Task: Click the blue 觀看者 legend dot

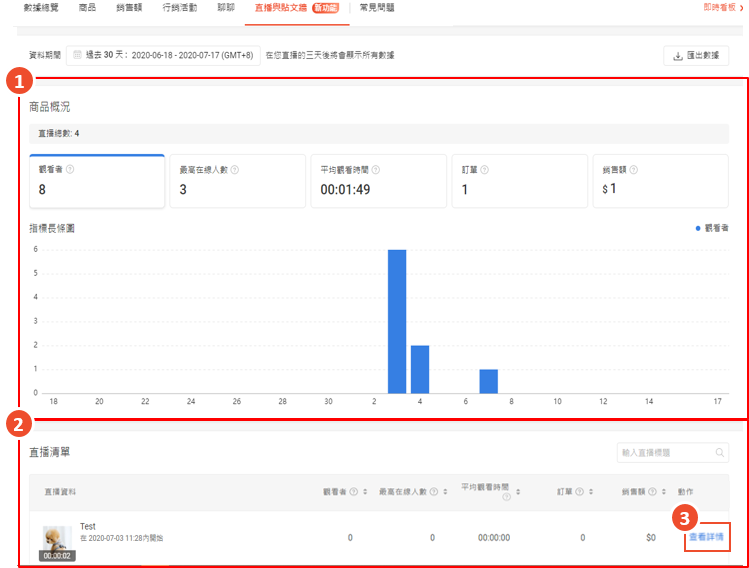Action: click(x=698, y=228)
